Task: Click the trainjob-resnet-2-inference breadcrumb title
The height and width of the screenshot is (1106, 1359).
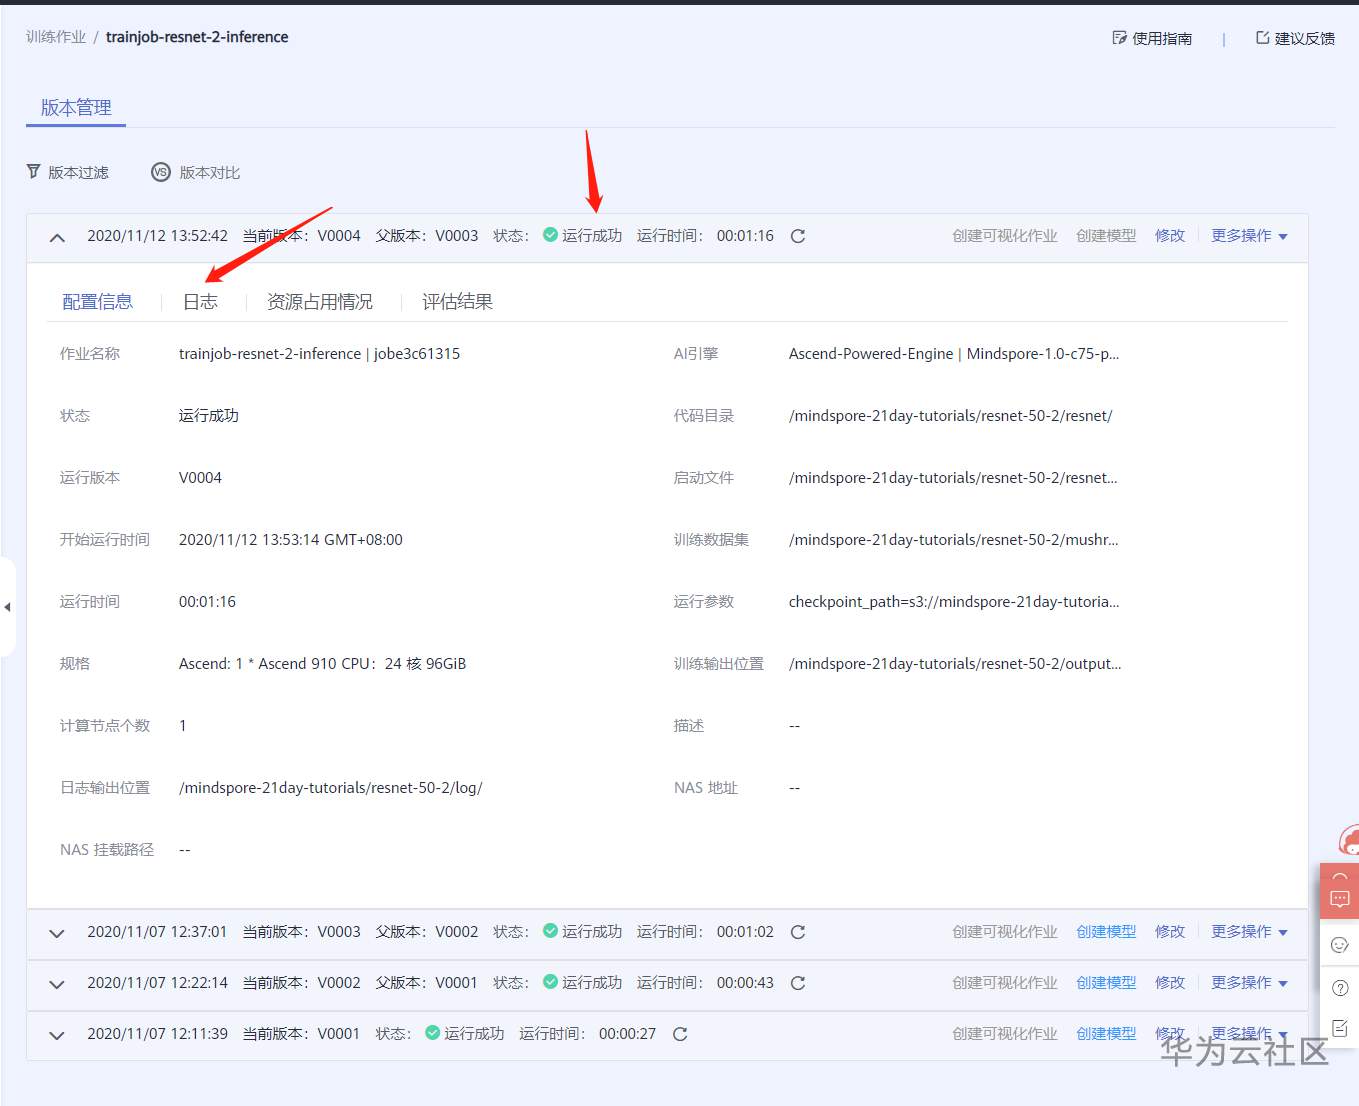Action: [197, 37]
